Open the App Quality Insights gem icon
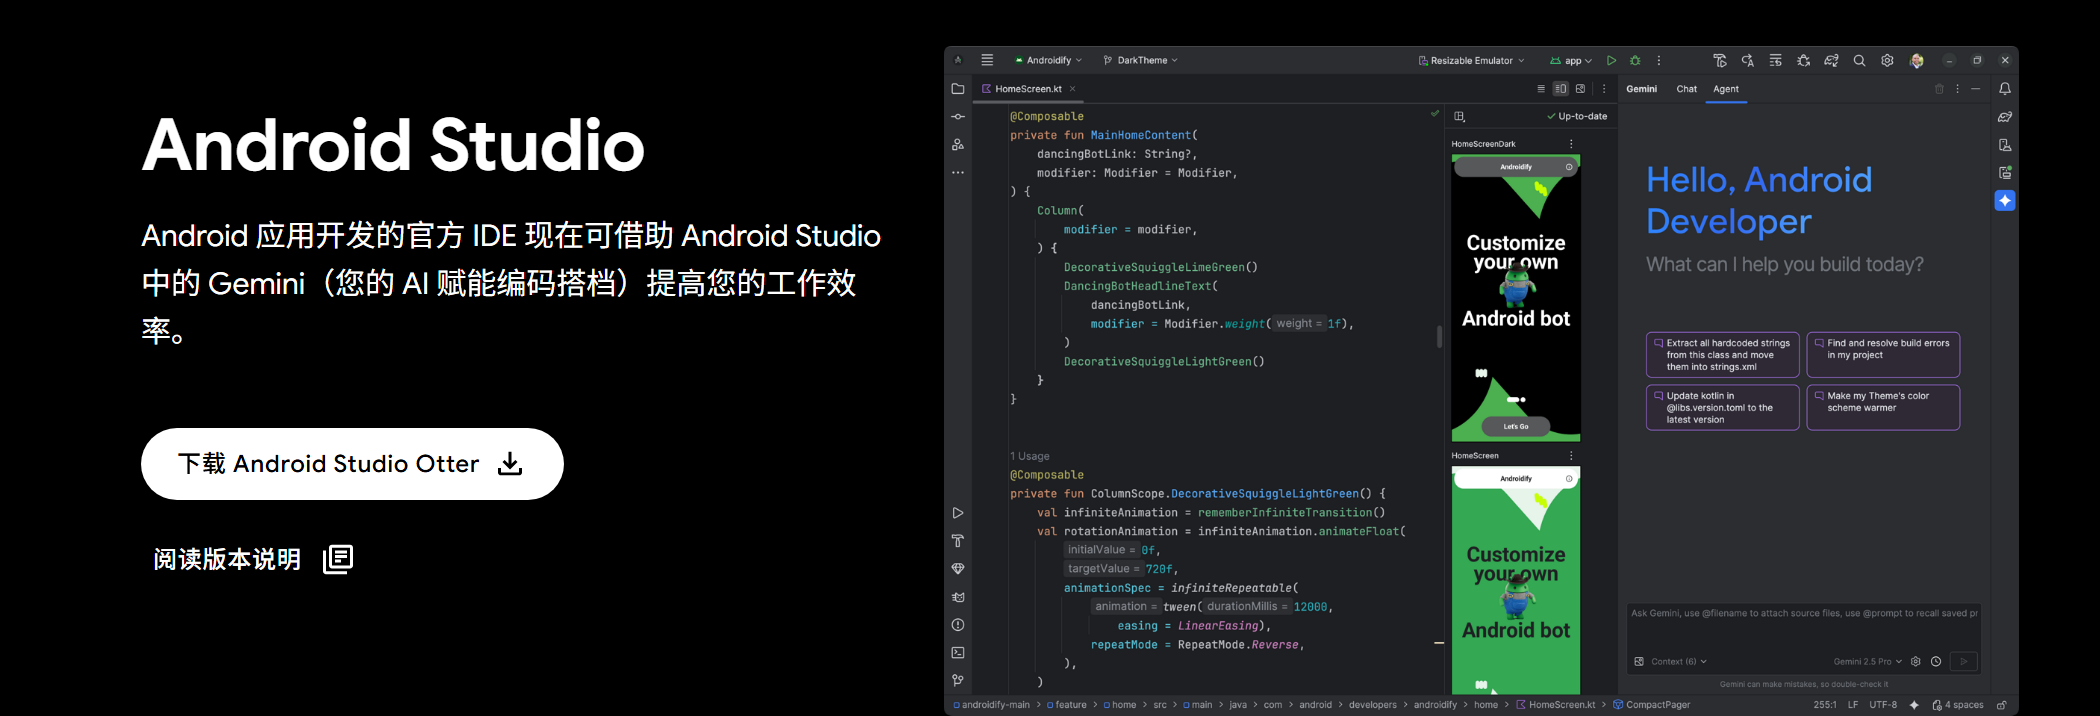The height and width of the screenshot is (716, 2100). click(958, 569)
